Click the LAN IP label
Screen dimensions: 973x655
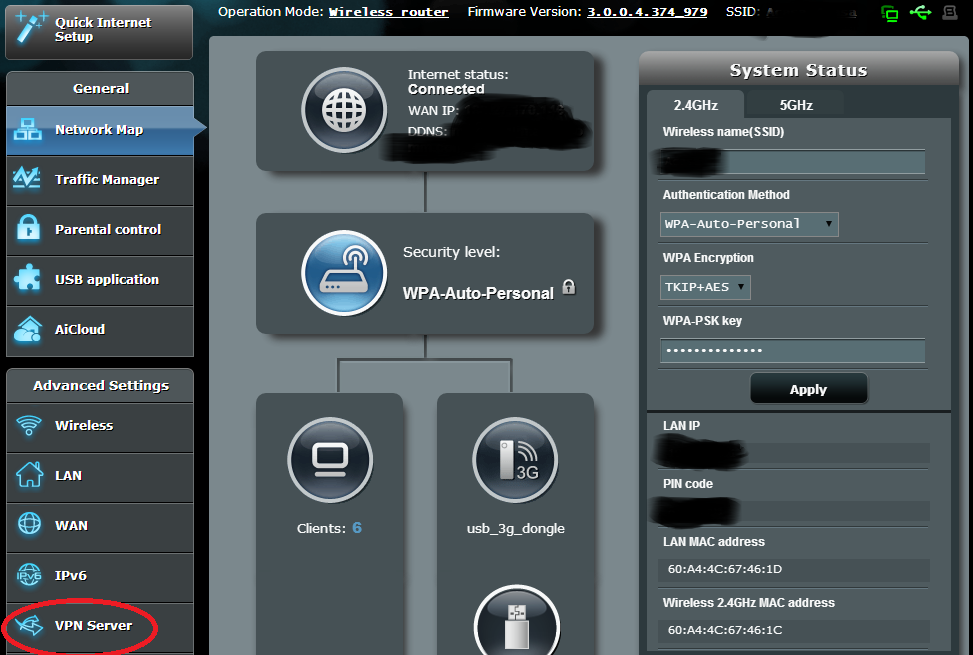coord(681,426)
